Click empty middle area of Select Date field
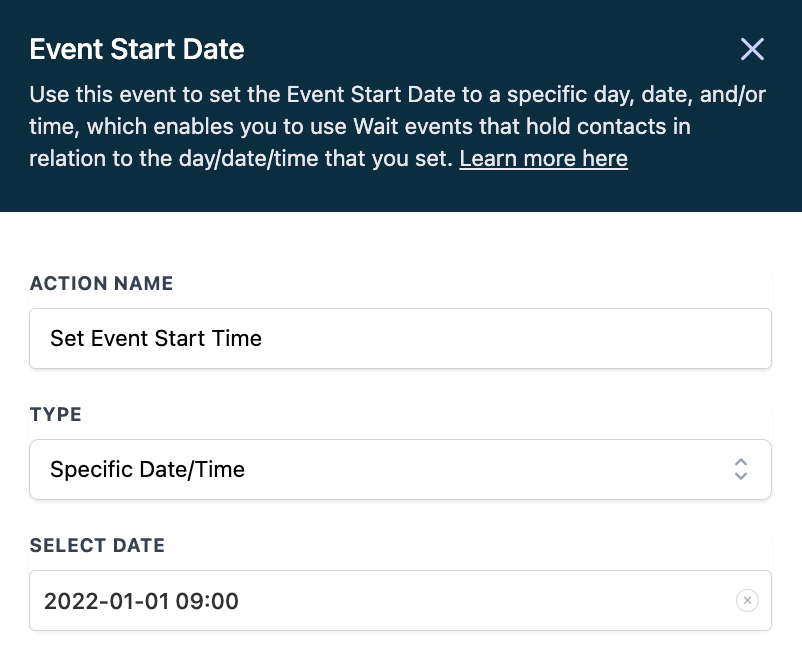802x664 pixels. [x=480, y=601]
